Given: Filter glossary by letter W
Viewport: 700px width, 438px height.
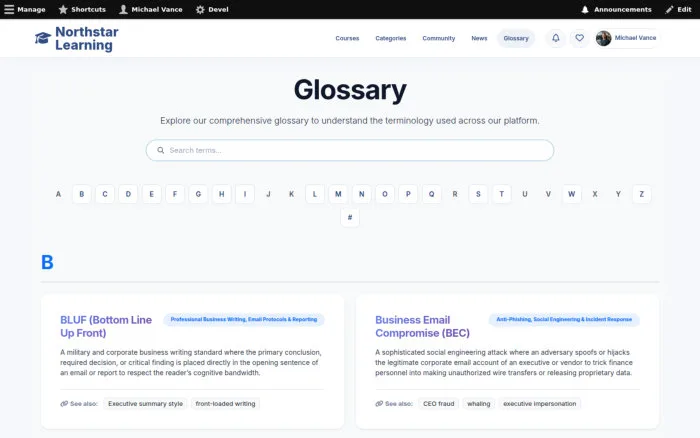Looking at the screenshot, I should [571, 194].
